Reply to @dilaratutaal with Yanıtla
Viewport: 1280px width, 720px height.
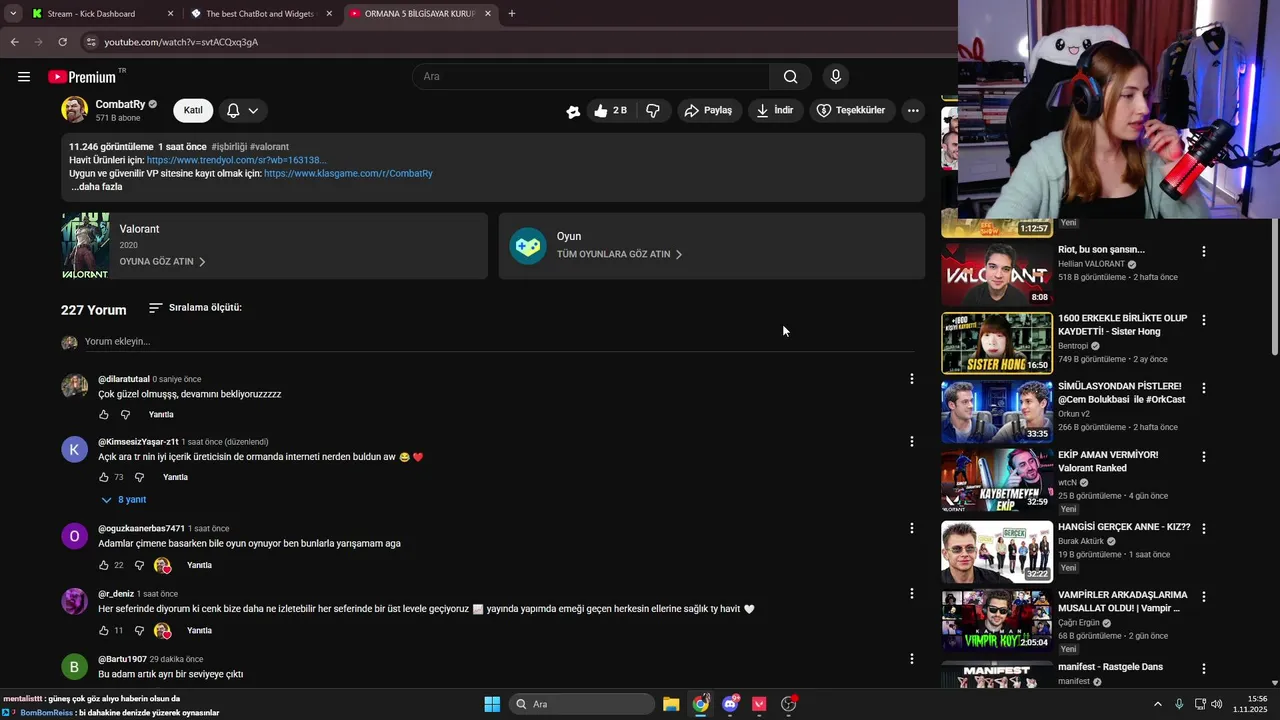tap(161, 415)
